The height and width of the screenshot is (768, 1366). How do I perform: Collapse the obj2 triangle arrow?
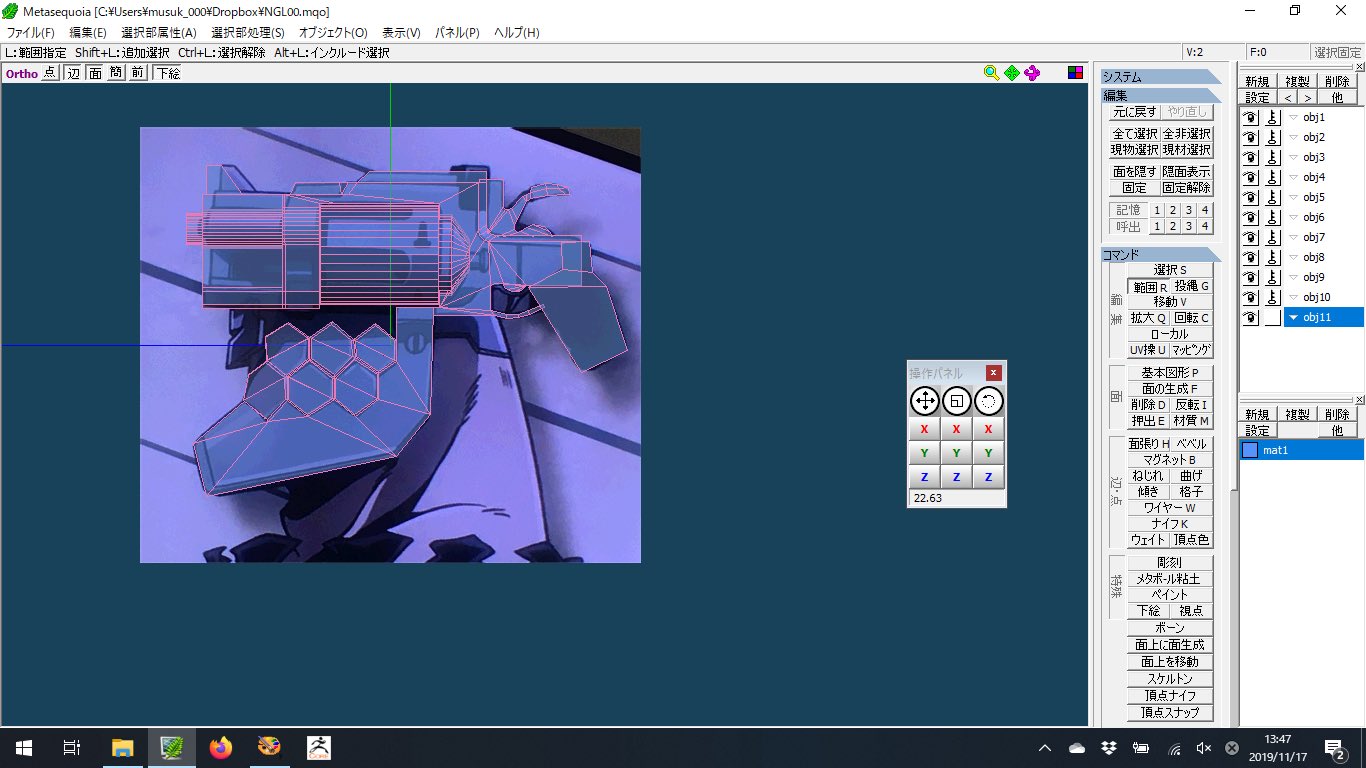pyautogui.click(x=1293, y=137)
